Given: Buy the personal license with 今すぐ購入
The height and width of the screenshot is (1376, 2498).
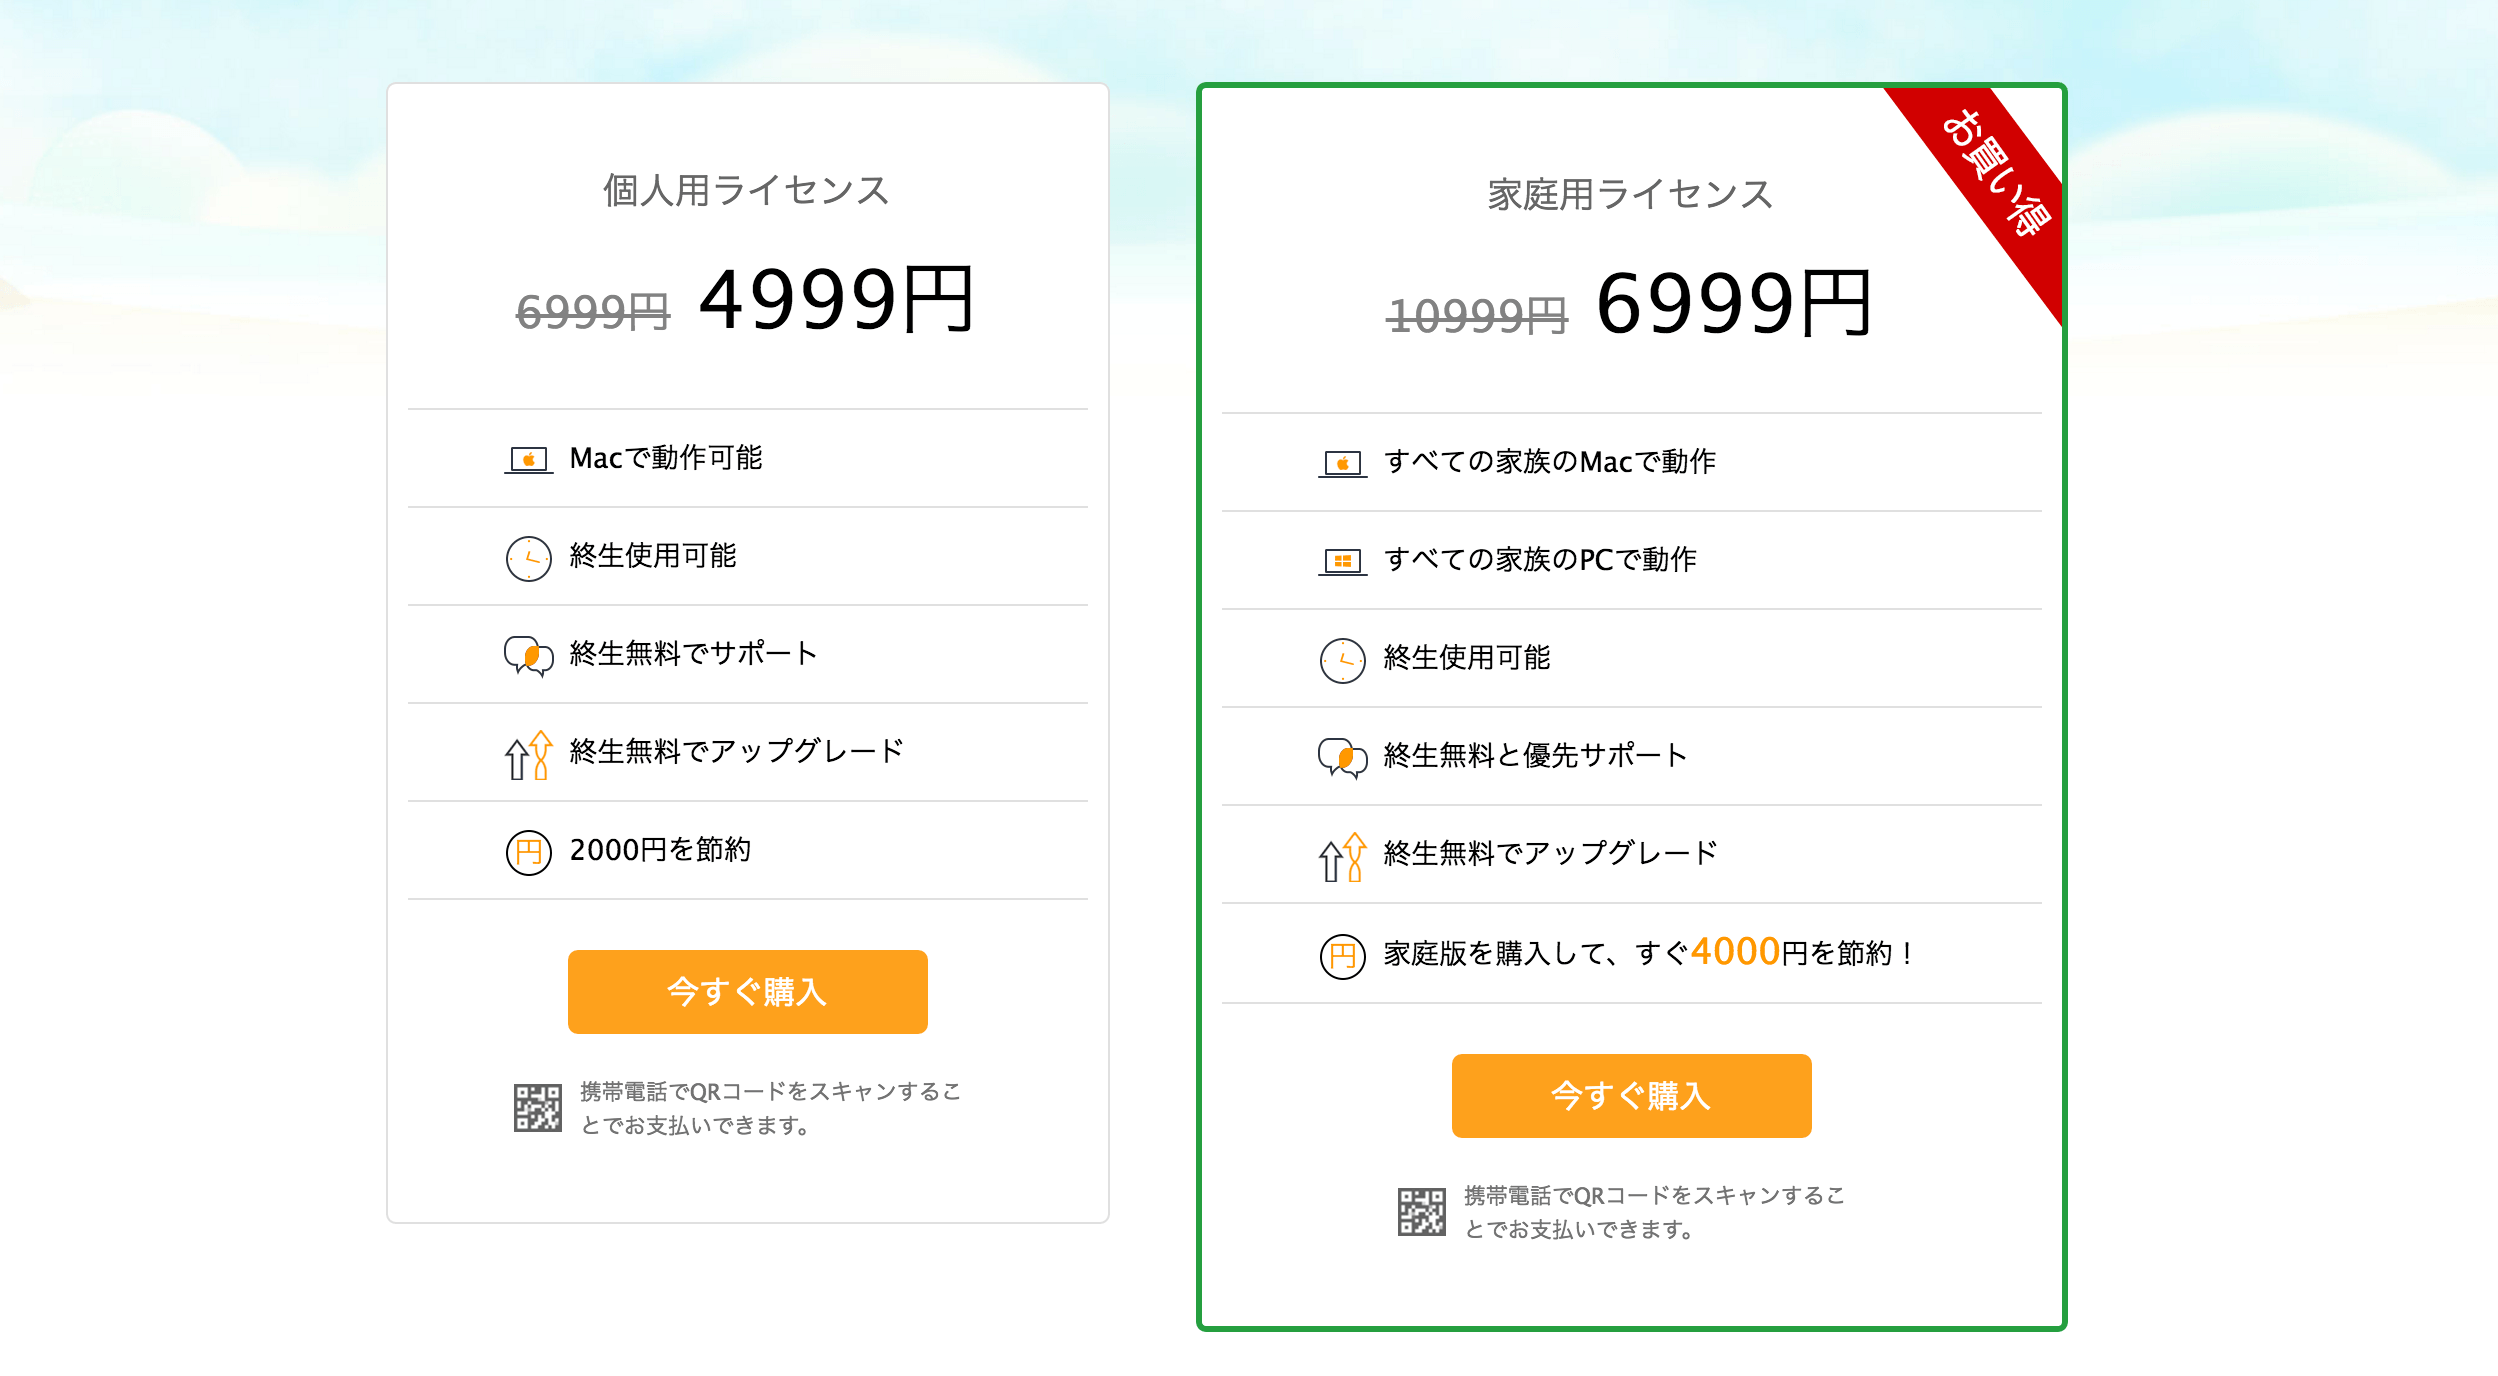Looking at the screenshot, I should pos(747,991).
